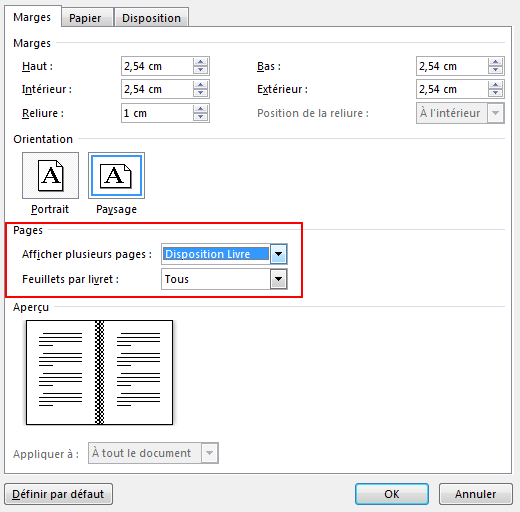Open the Afficher plusieurs pages dropdown arrow
Image resolution: width=520 pixels, height=512 pixels.
click(x=278, y=254)
